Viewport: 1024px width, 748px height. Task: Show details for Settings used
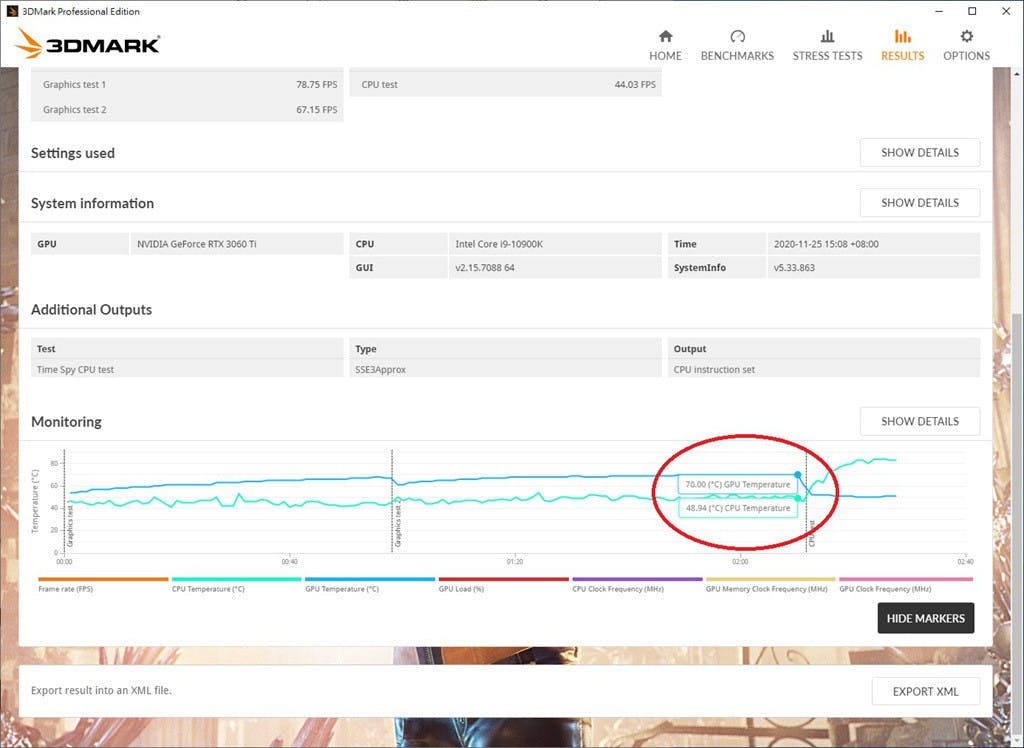[920, 152]
